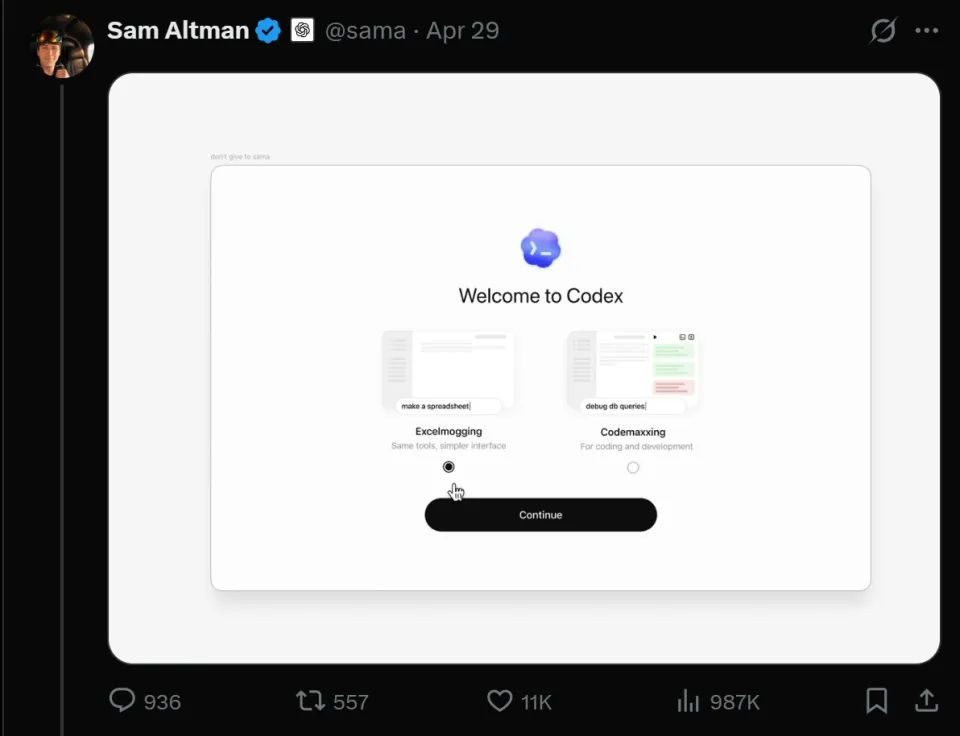Click the Grok slashed-circle icon
Screen dimensions: 960x736
click(x=883, y=31)
